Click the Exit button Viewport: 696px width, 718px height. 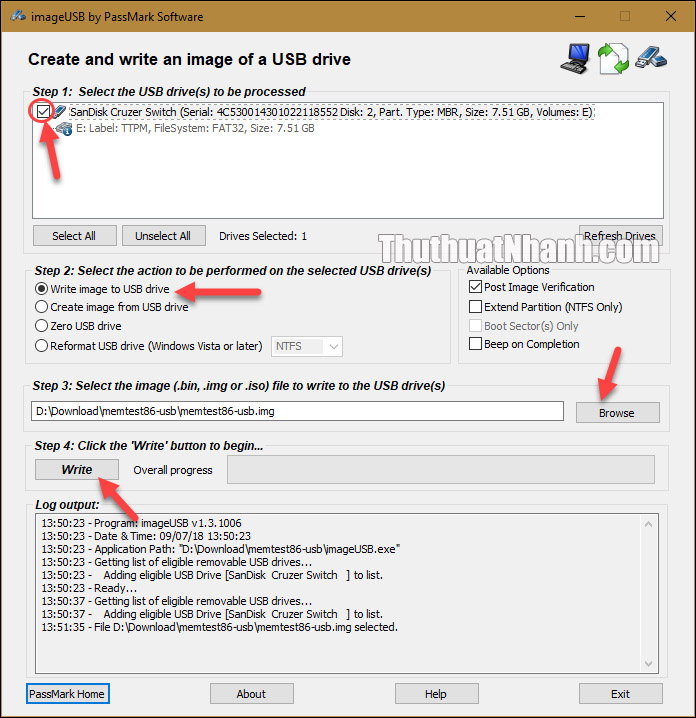(620, 694)
